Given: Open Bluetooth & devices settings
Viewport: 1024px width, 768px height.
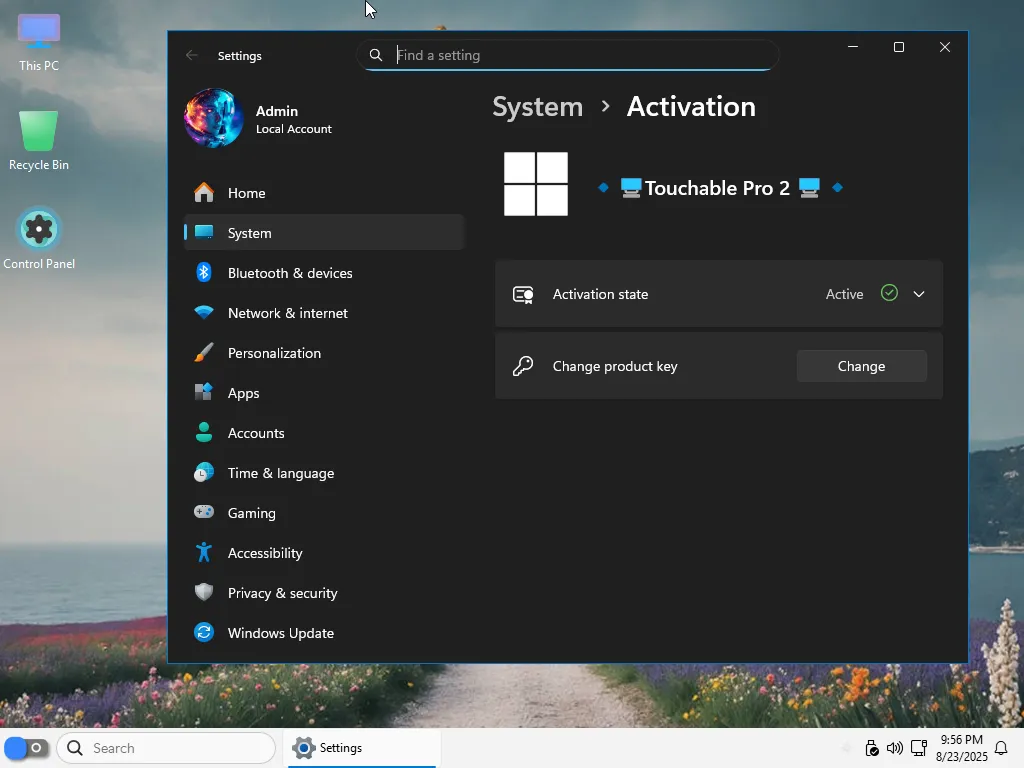Looking at the screenshot, I should coord(324,273).
